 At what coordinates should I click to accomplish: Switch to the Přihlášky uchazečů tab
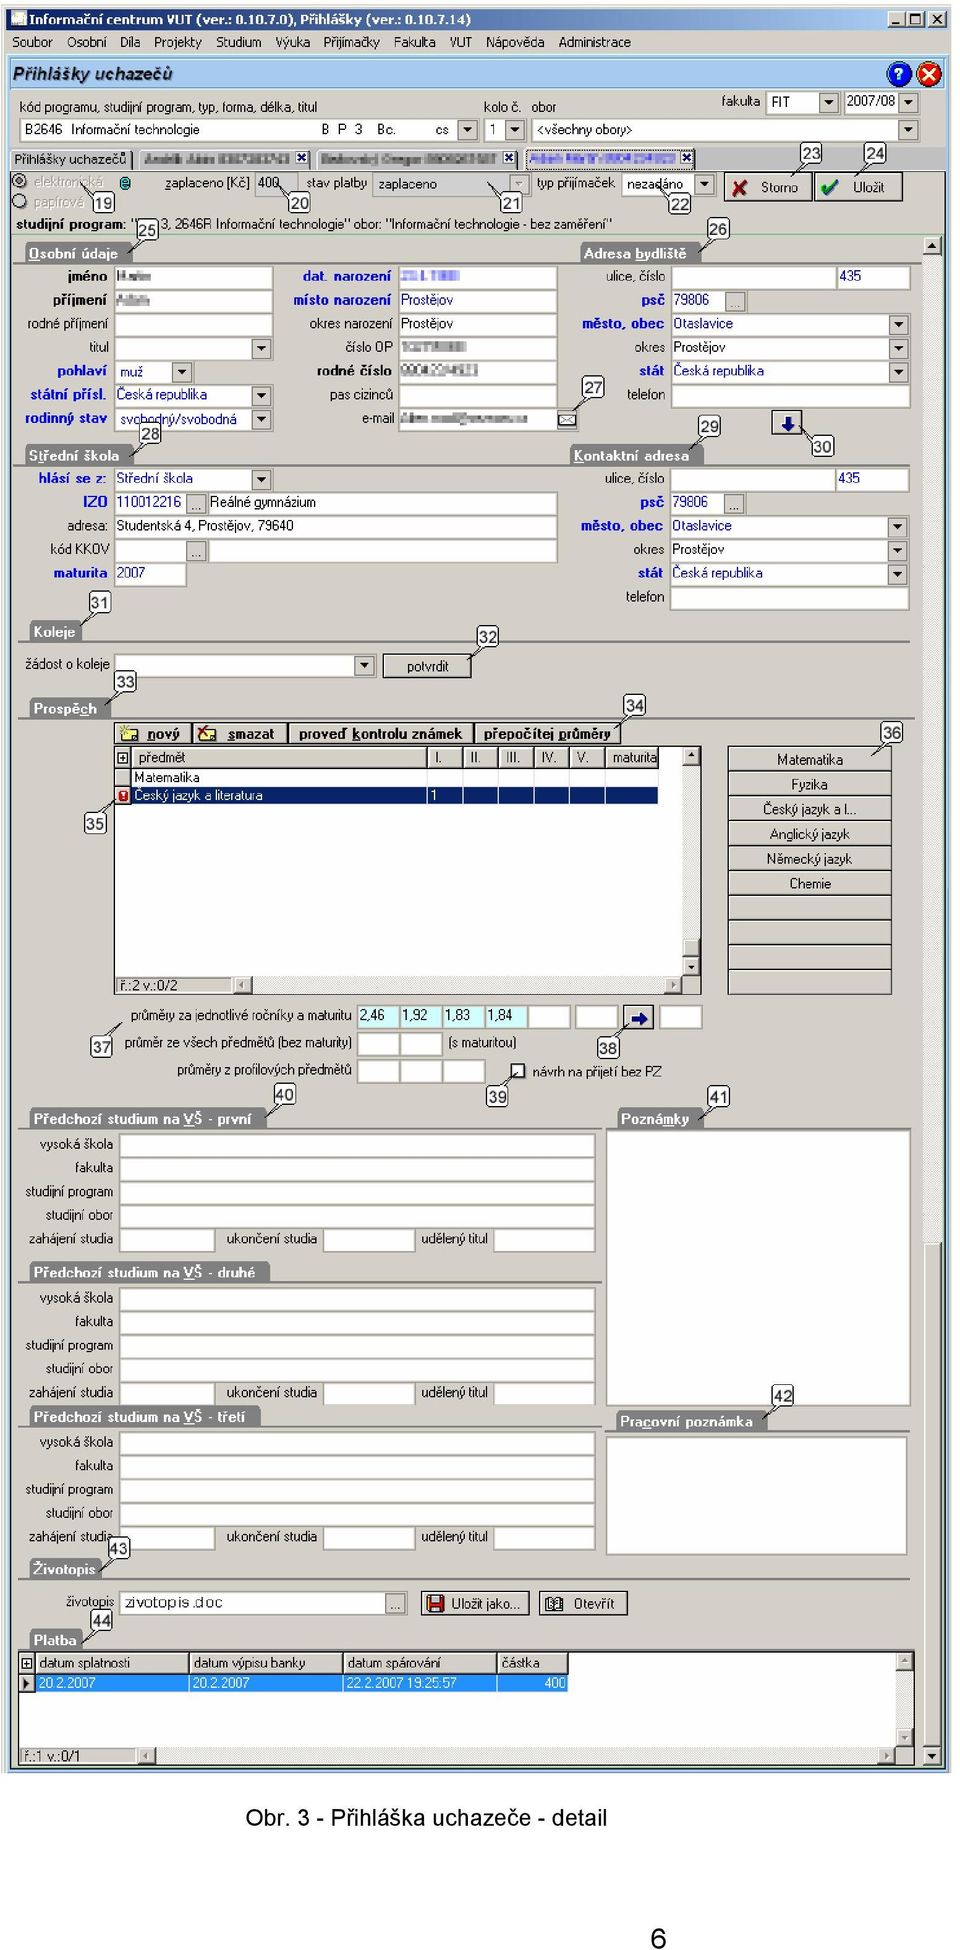(x=70, y=159)
